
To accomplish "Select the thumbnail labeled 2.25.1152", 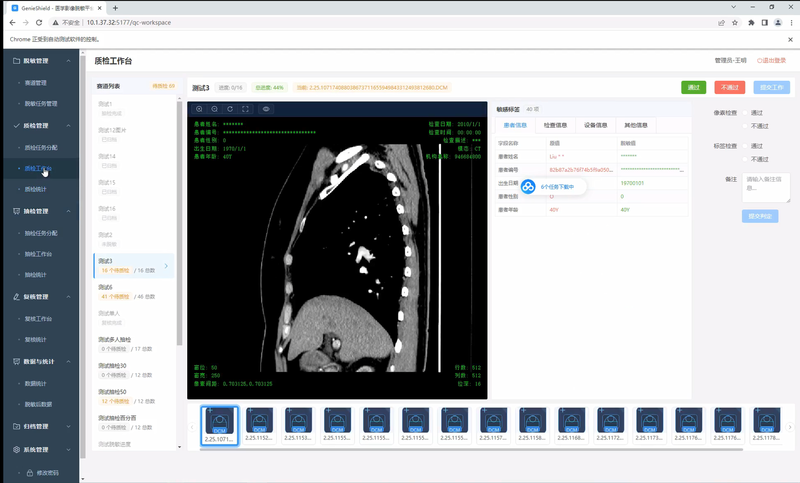I will (259, 425).
